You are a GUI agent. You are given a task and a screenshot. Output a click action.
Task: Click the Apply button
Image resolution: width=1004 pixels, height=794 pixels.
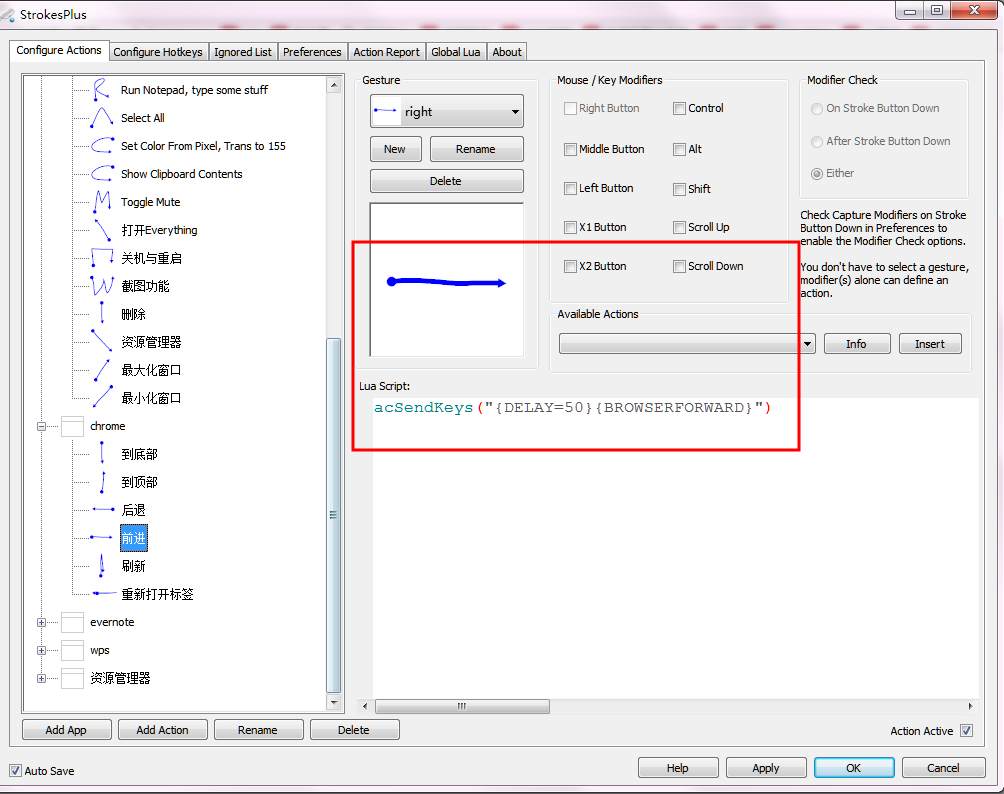pyautogui.click(x=766, y=767)
